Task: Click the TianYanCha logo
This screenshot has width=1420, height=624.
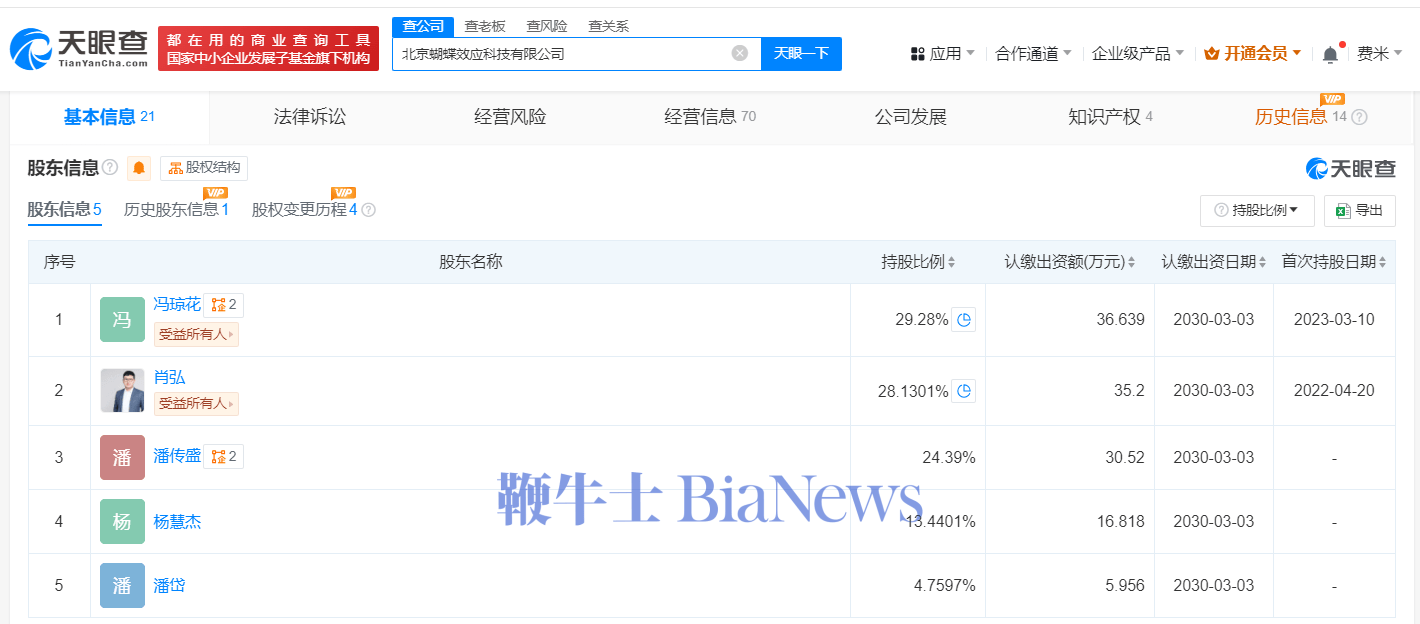Action: click(79, 49)
